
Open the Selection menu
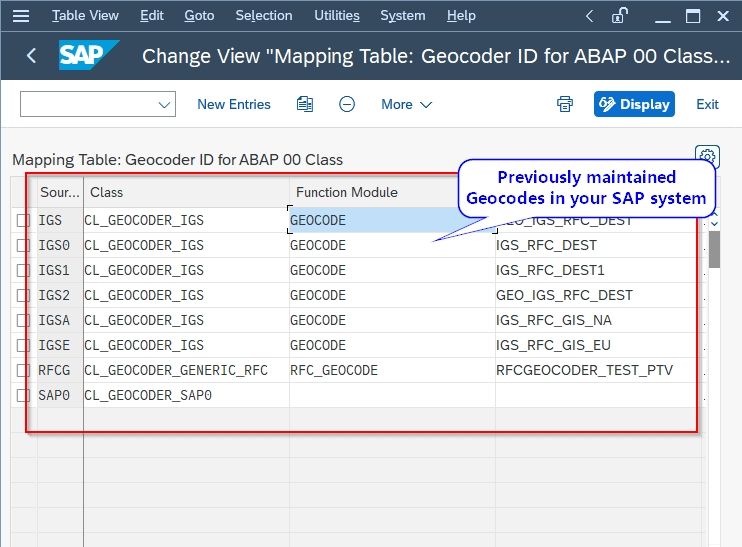click(264, 16)
